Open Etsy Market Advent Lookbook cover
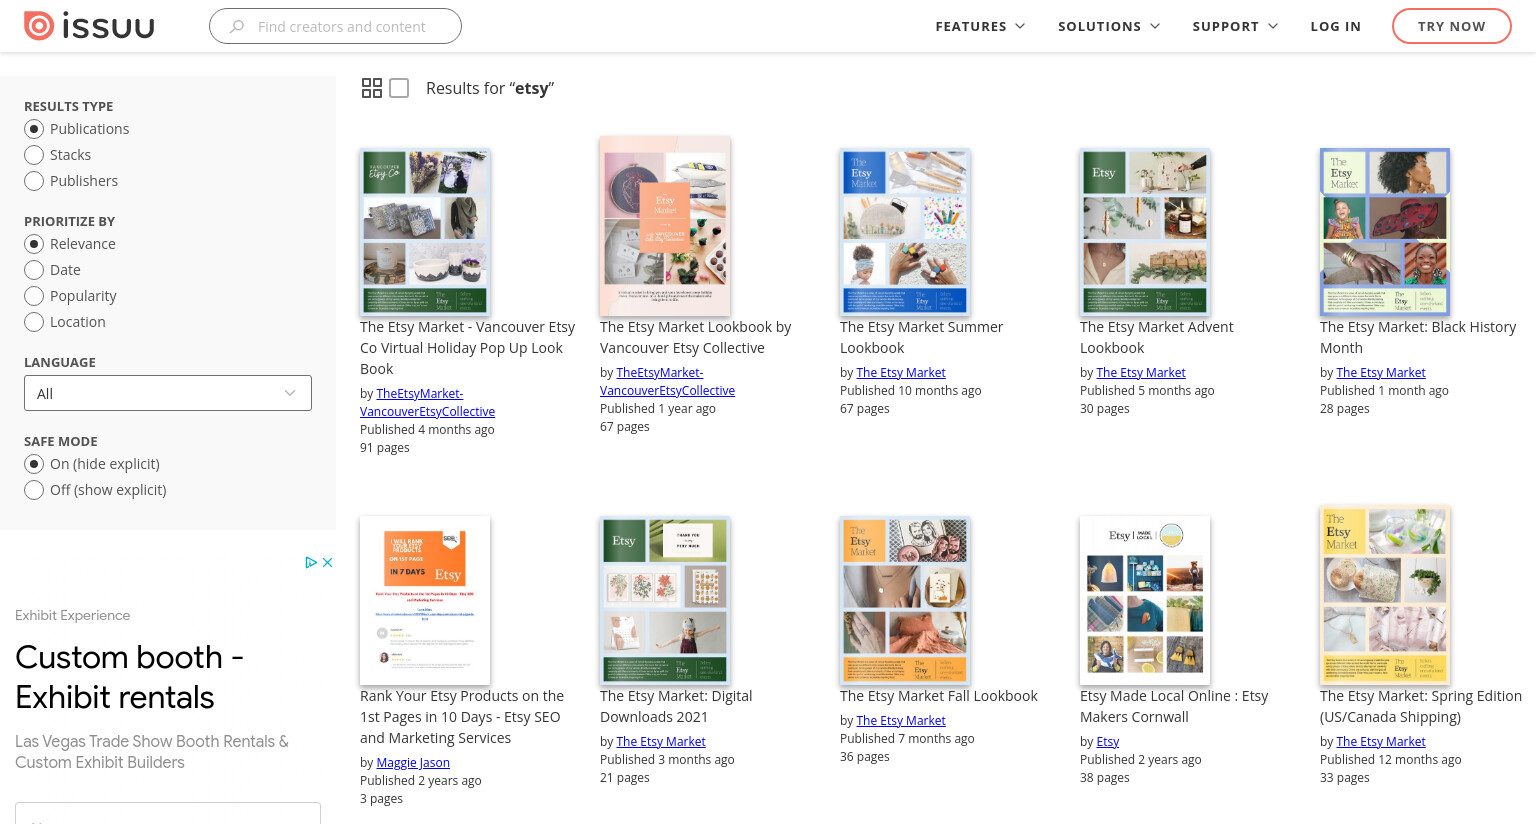 click(x=1145, y=232)
